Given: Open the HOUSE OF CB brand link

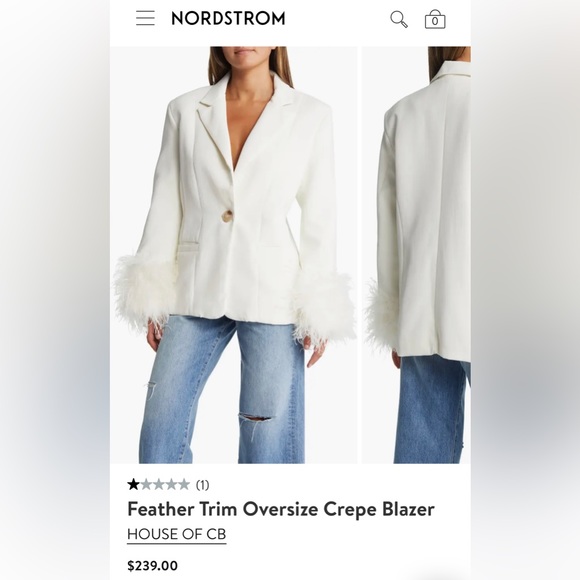Looking at the screenshot, I should pos(176,534).
